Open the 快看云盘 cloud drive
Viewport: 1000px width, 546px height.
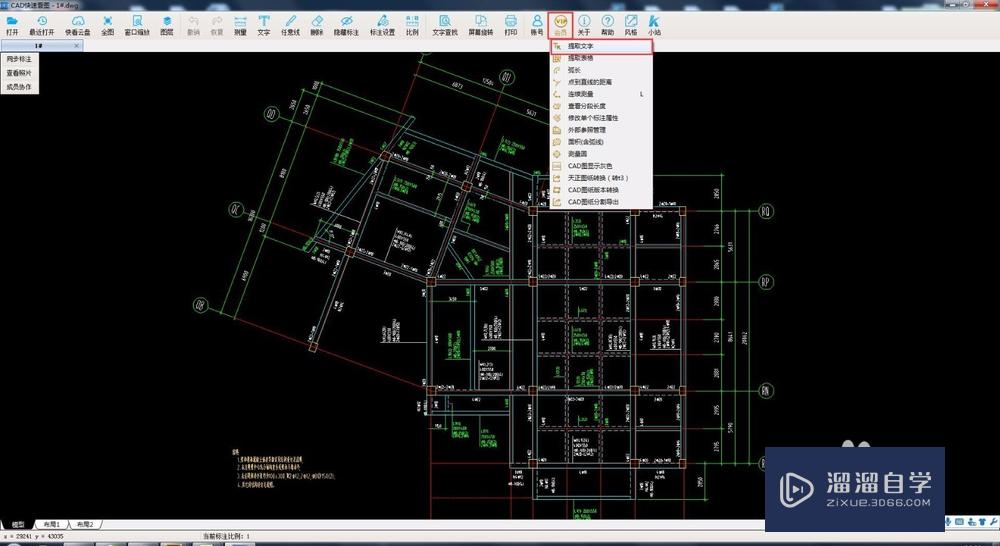[x=78, y=26]
